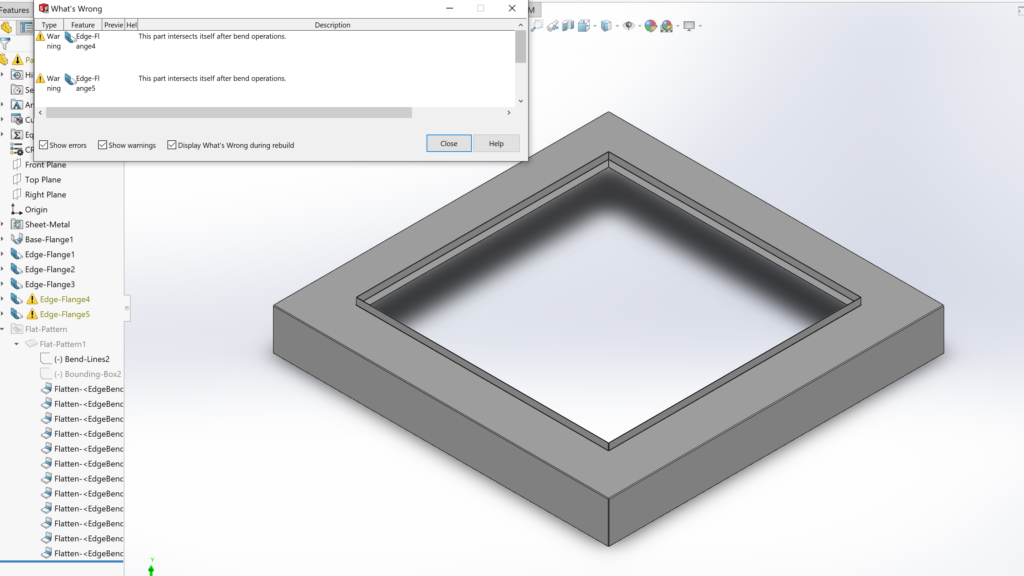Uncheck the Show errors checkbox

tap(44, 145)
